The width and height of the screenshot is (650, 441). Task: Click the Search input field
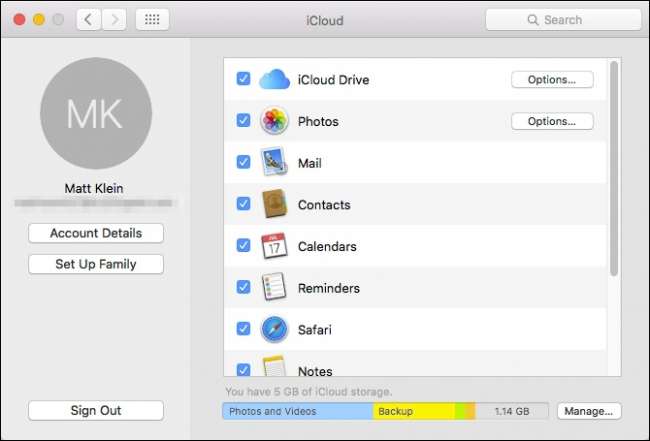(563, 19)
